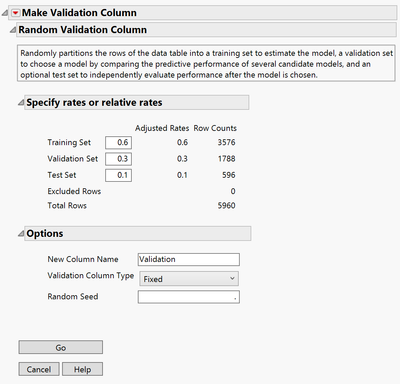Click the Random Seed input field
Image resolution: width=400 pixels, height=384 pixels.
tap(189, 297)
